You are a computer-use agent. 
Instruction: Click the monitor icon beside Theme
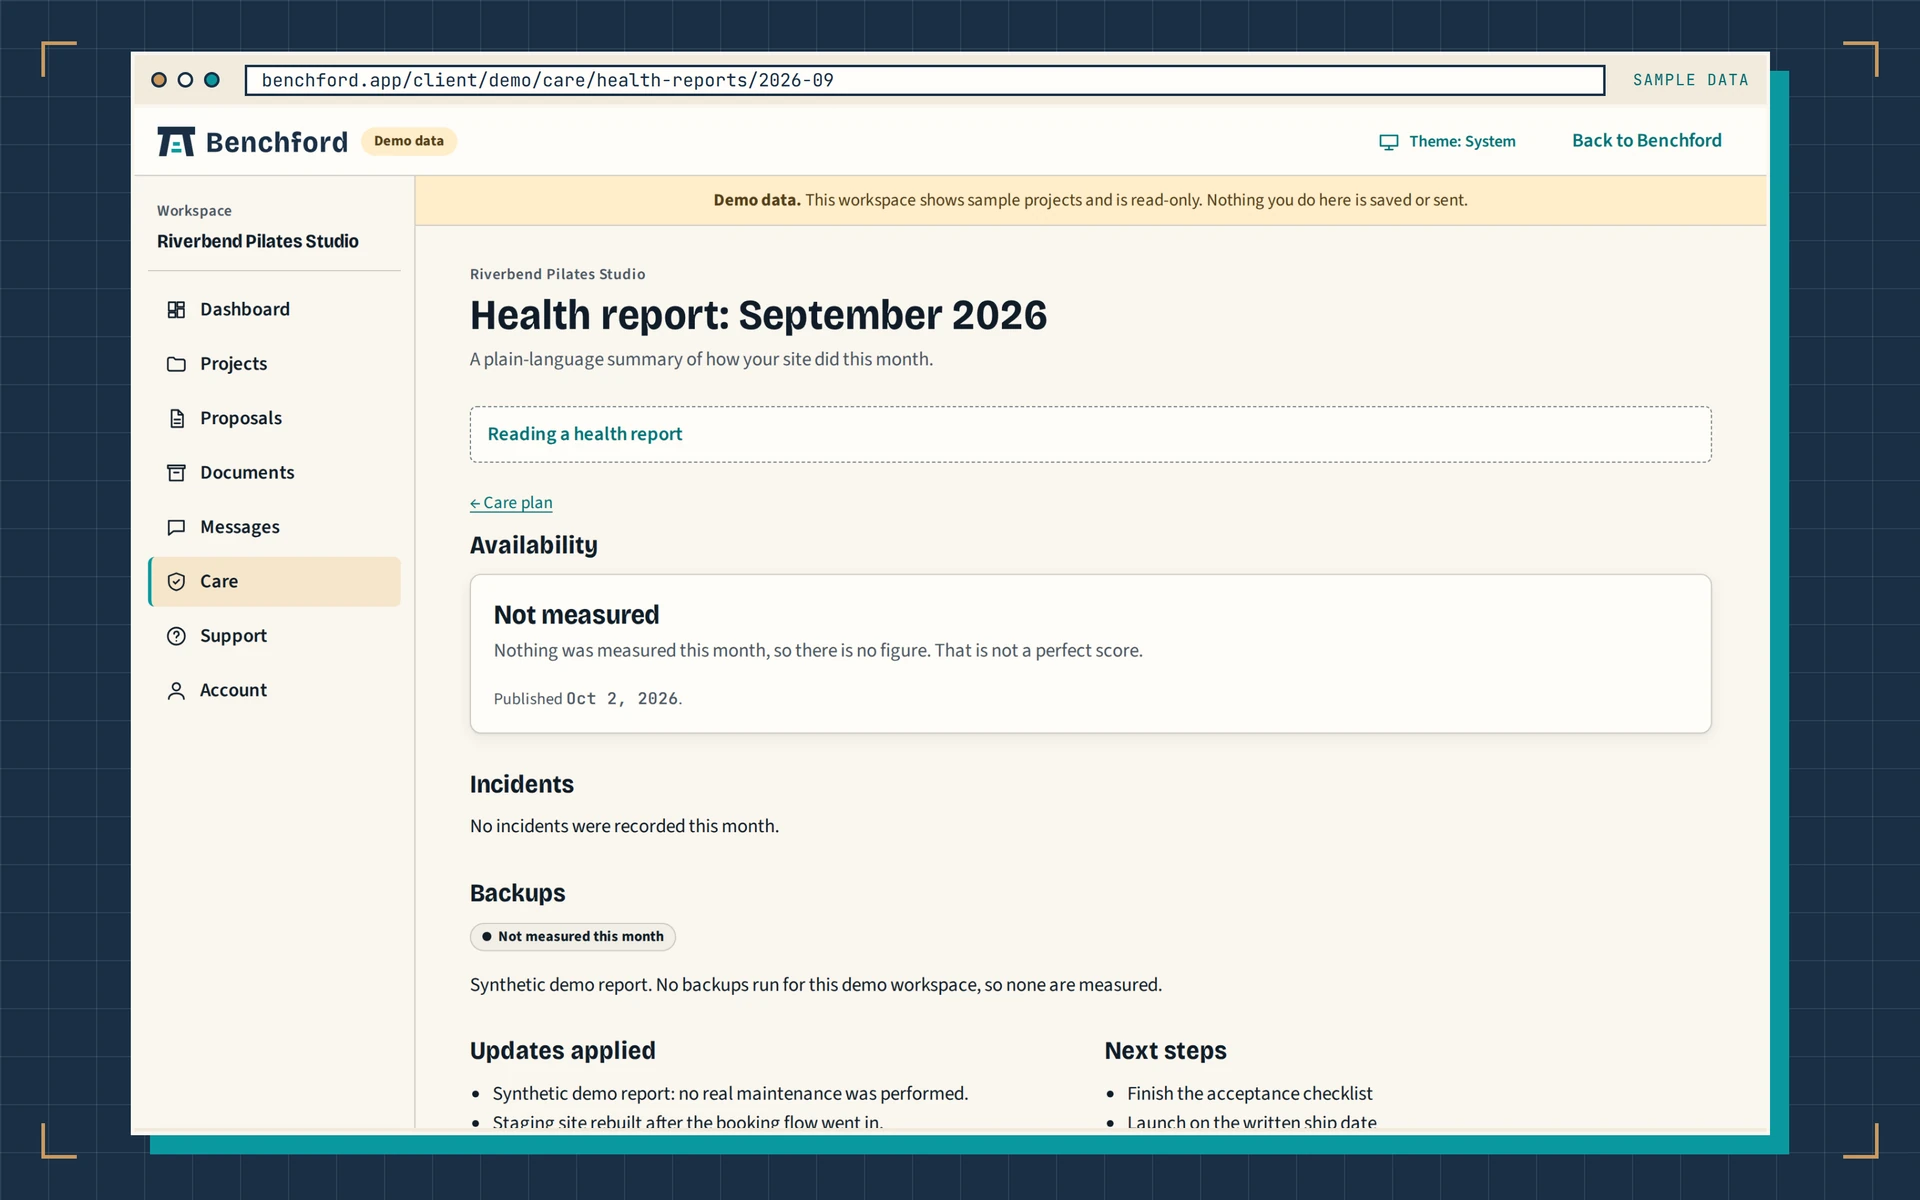click(1389, 142)
